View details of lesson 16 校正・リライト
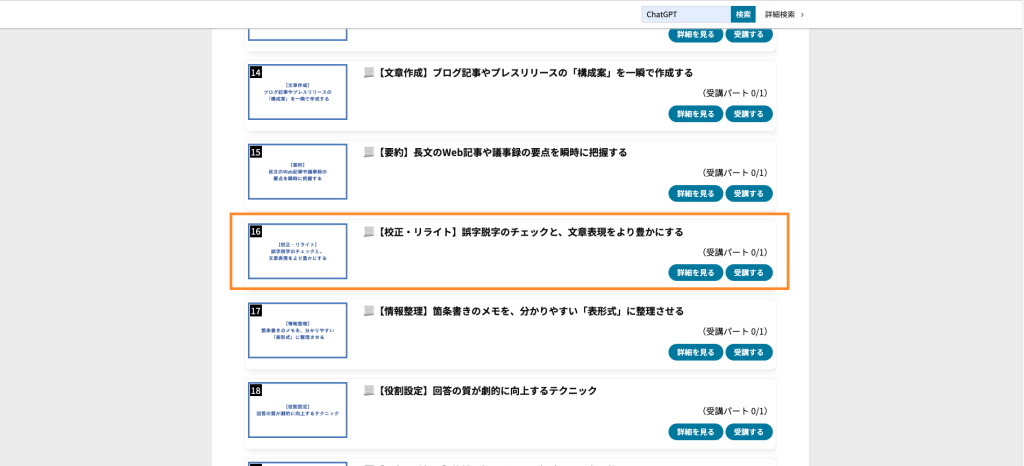 pyautogui.click(x=695, y=273)
